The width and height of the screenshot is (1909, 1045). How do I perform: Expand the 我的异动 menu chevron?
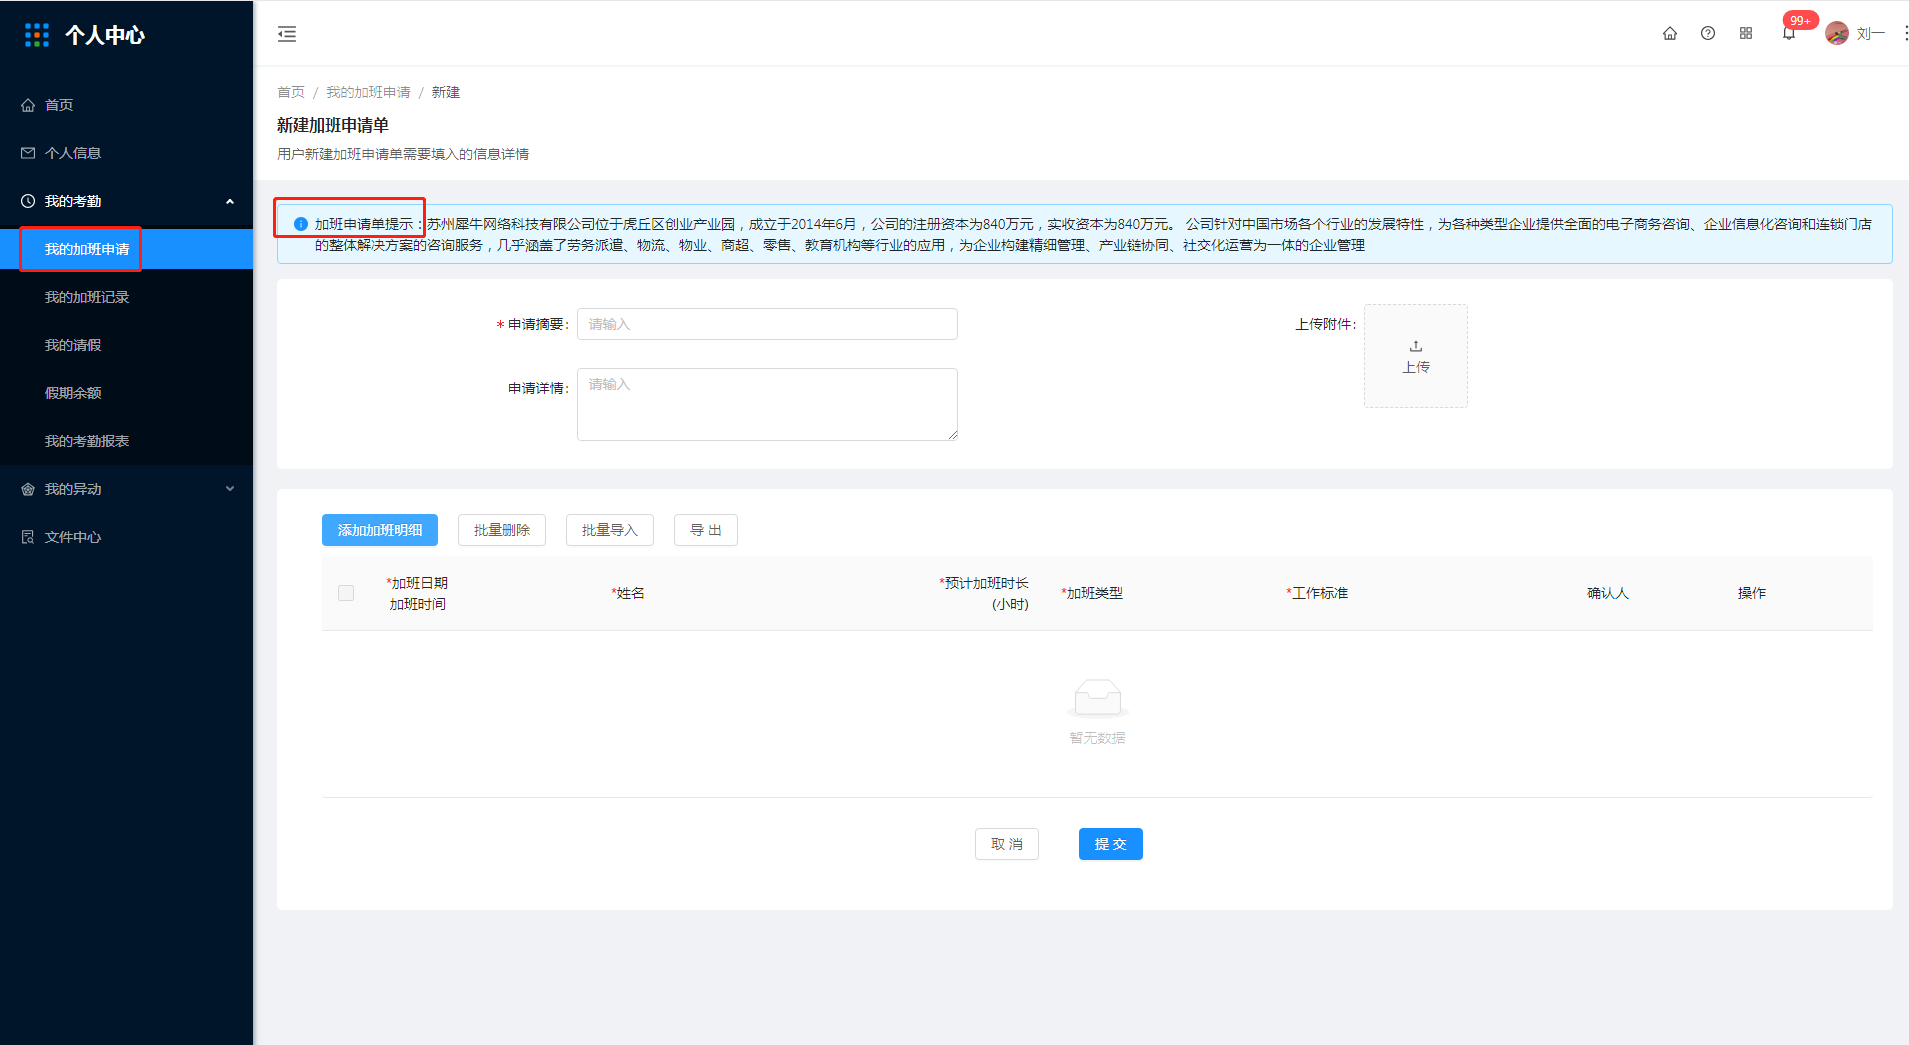[230, 489]
